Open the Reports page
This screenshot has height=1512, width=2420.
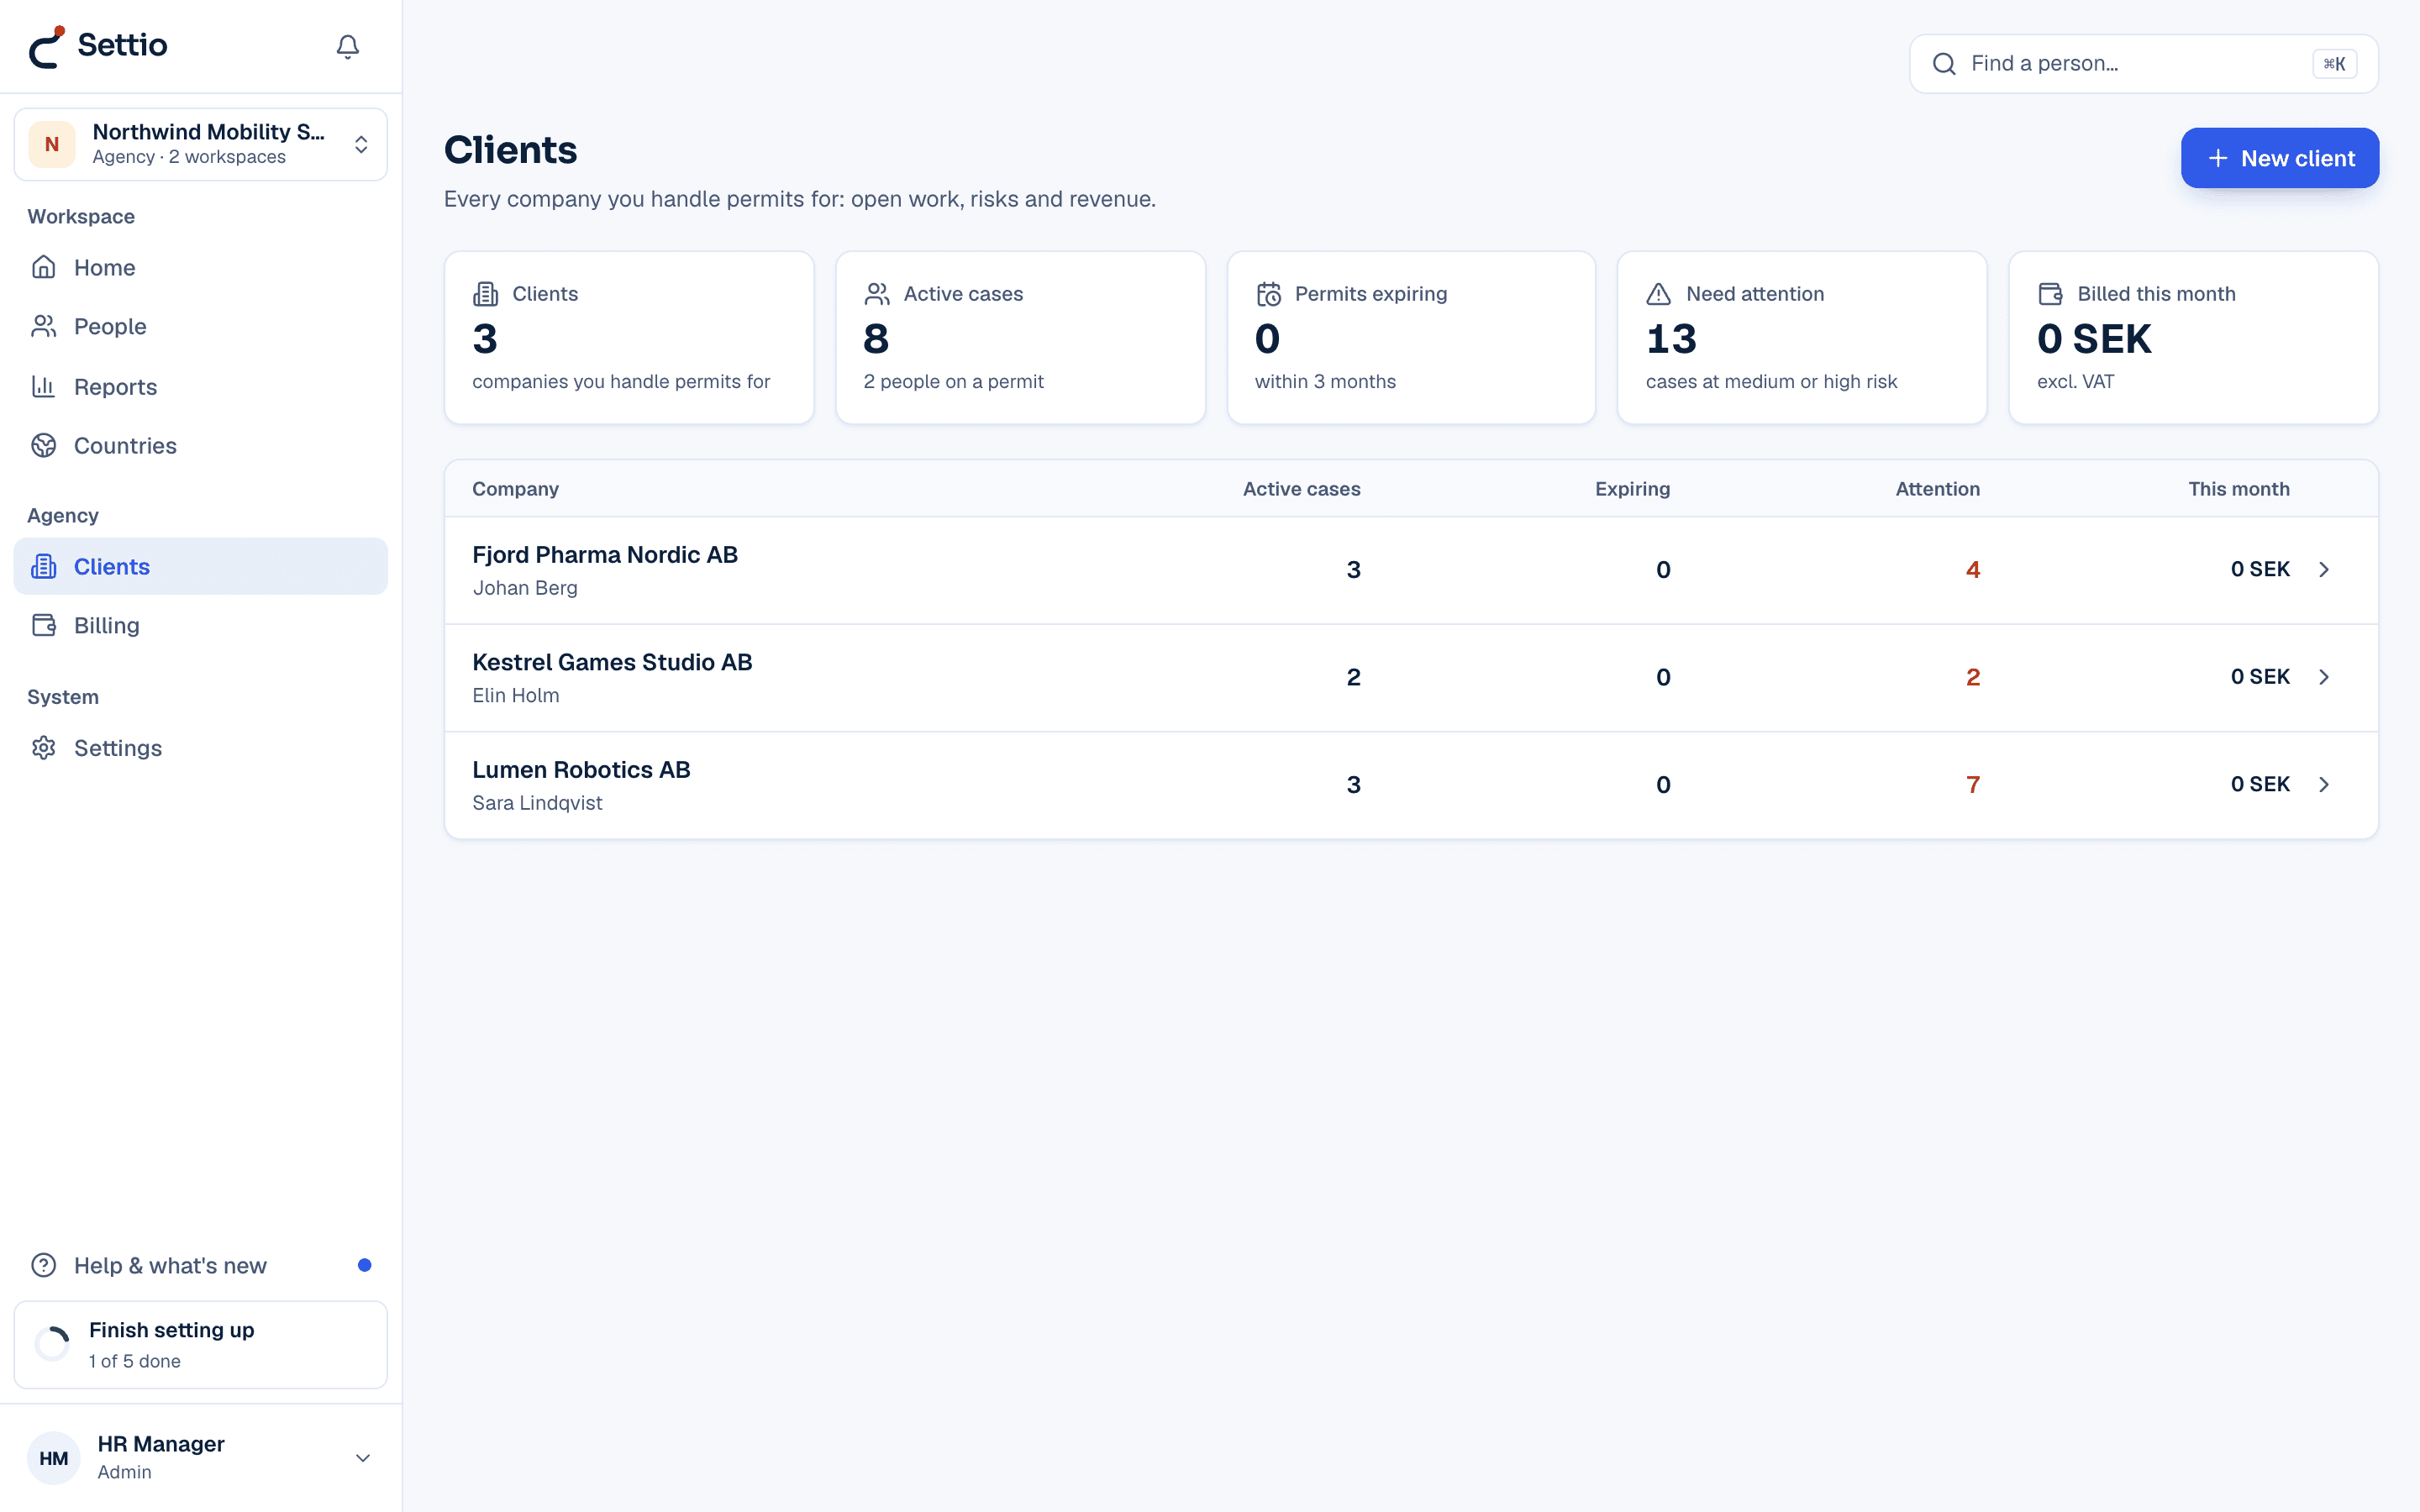[x=200, y=386]
